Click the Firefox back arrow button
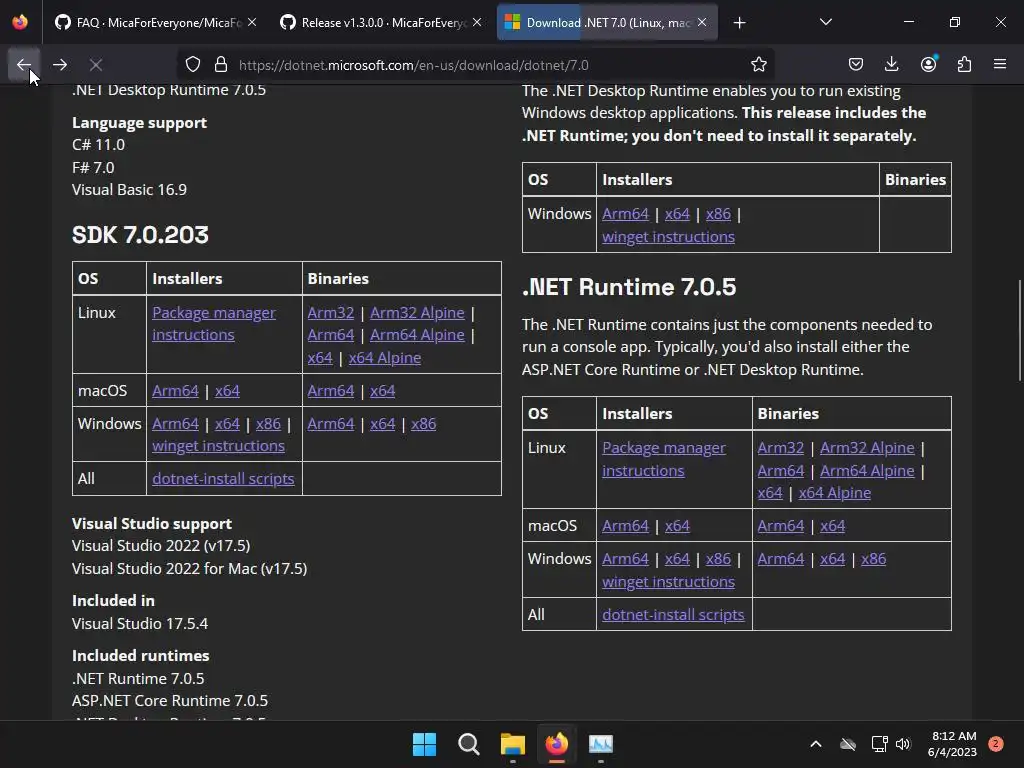Viewport: 1024px width, 768px height. coord(24,65)
